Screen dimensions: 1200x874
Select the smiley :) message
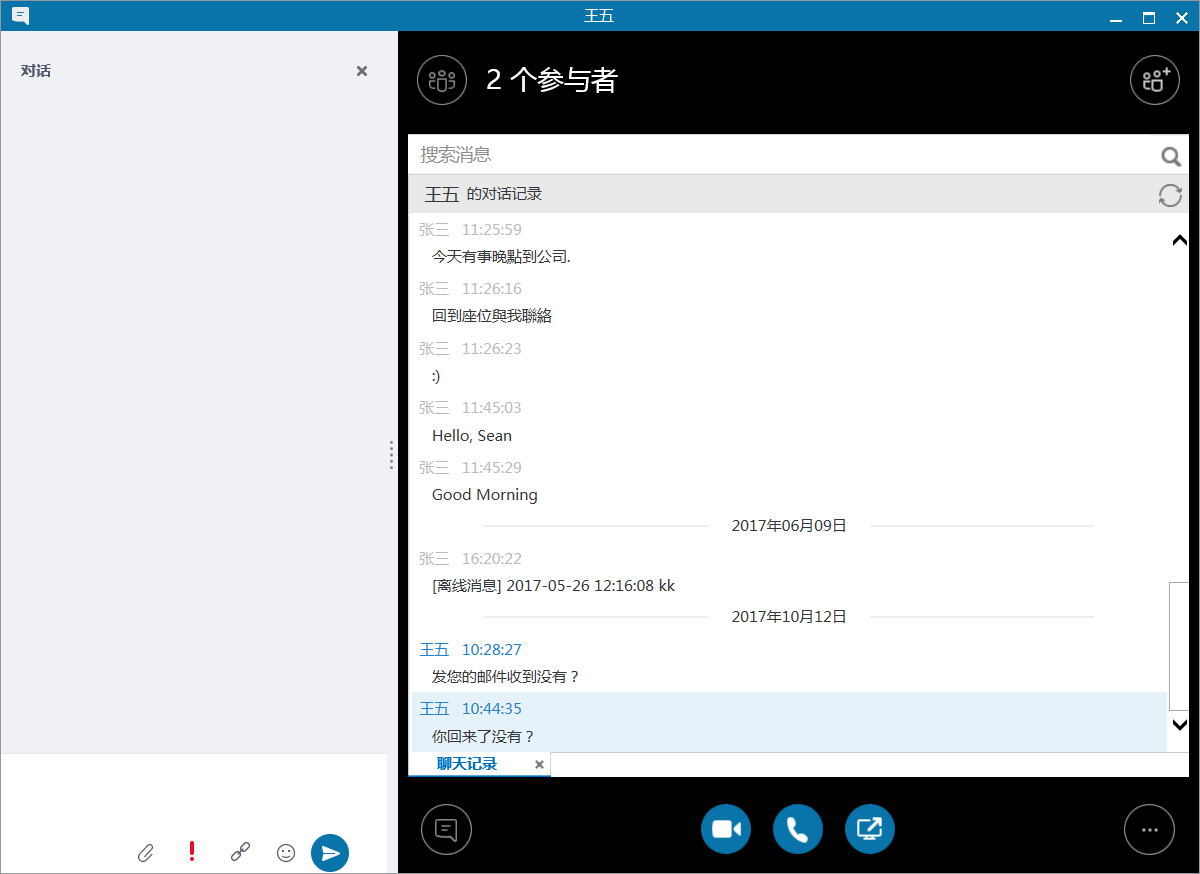[436, 376]
